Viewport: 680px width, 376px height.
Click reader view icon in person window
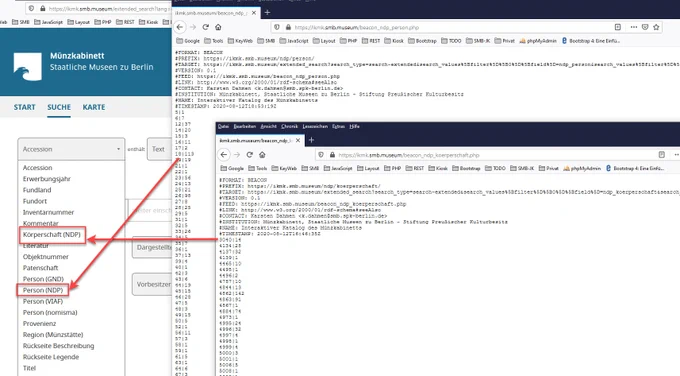click(618, 27)
